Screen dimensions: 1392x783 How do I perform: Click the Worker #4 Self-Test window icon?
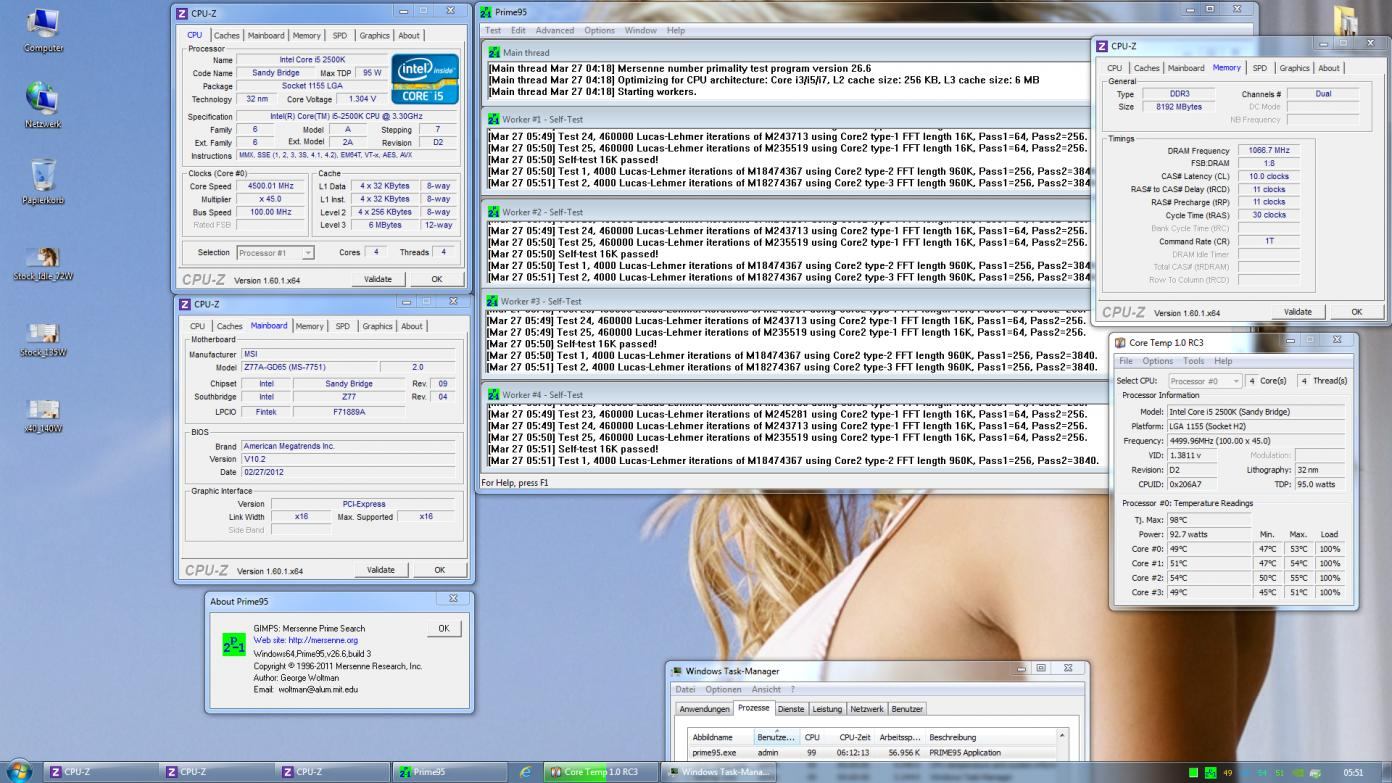tap(493, 394)
